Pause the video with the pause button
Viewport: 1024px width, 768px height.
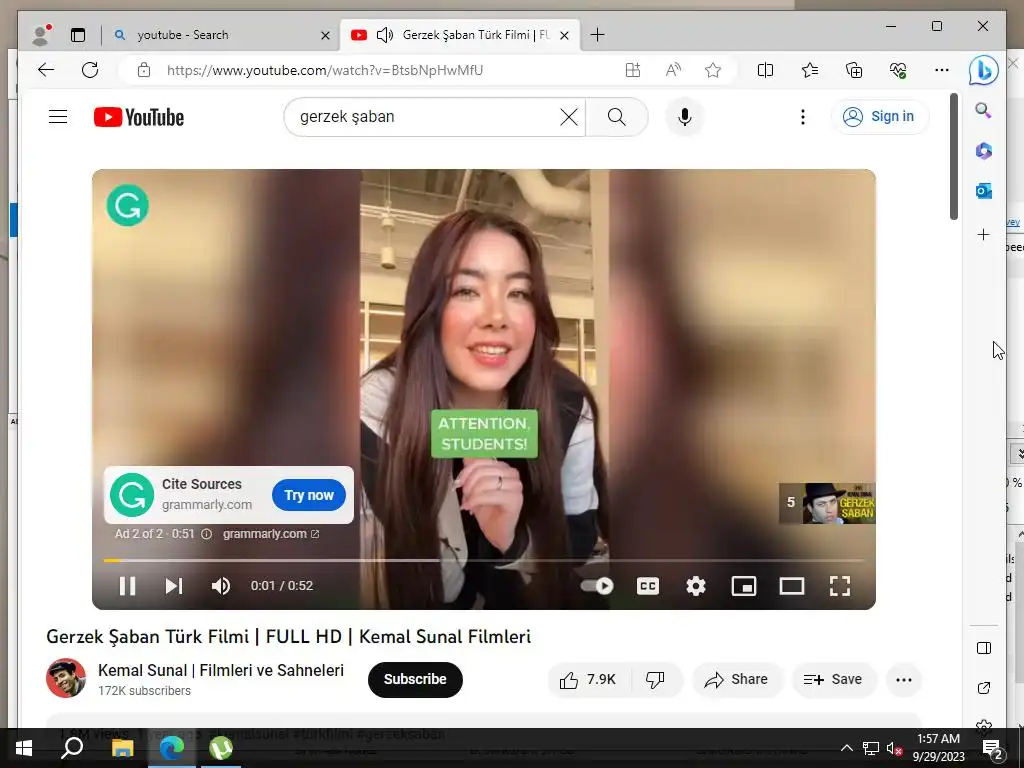click(127, 586)
